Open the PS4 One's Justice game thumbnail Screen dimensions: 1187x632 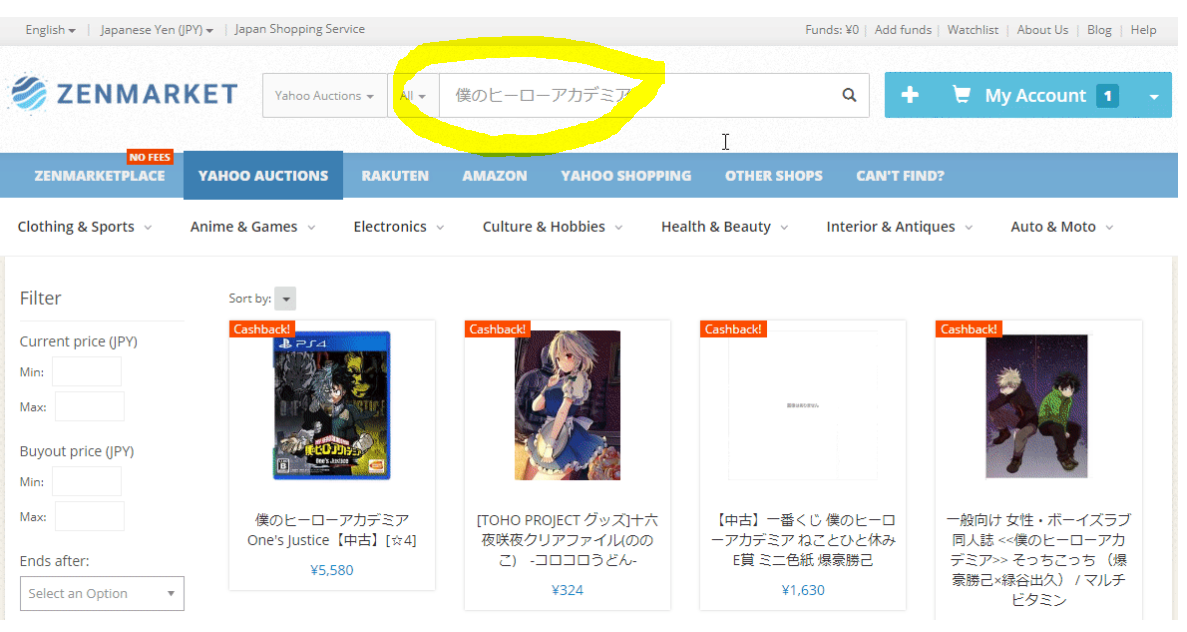[x=332, y=406]
